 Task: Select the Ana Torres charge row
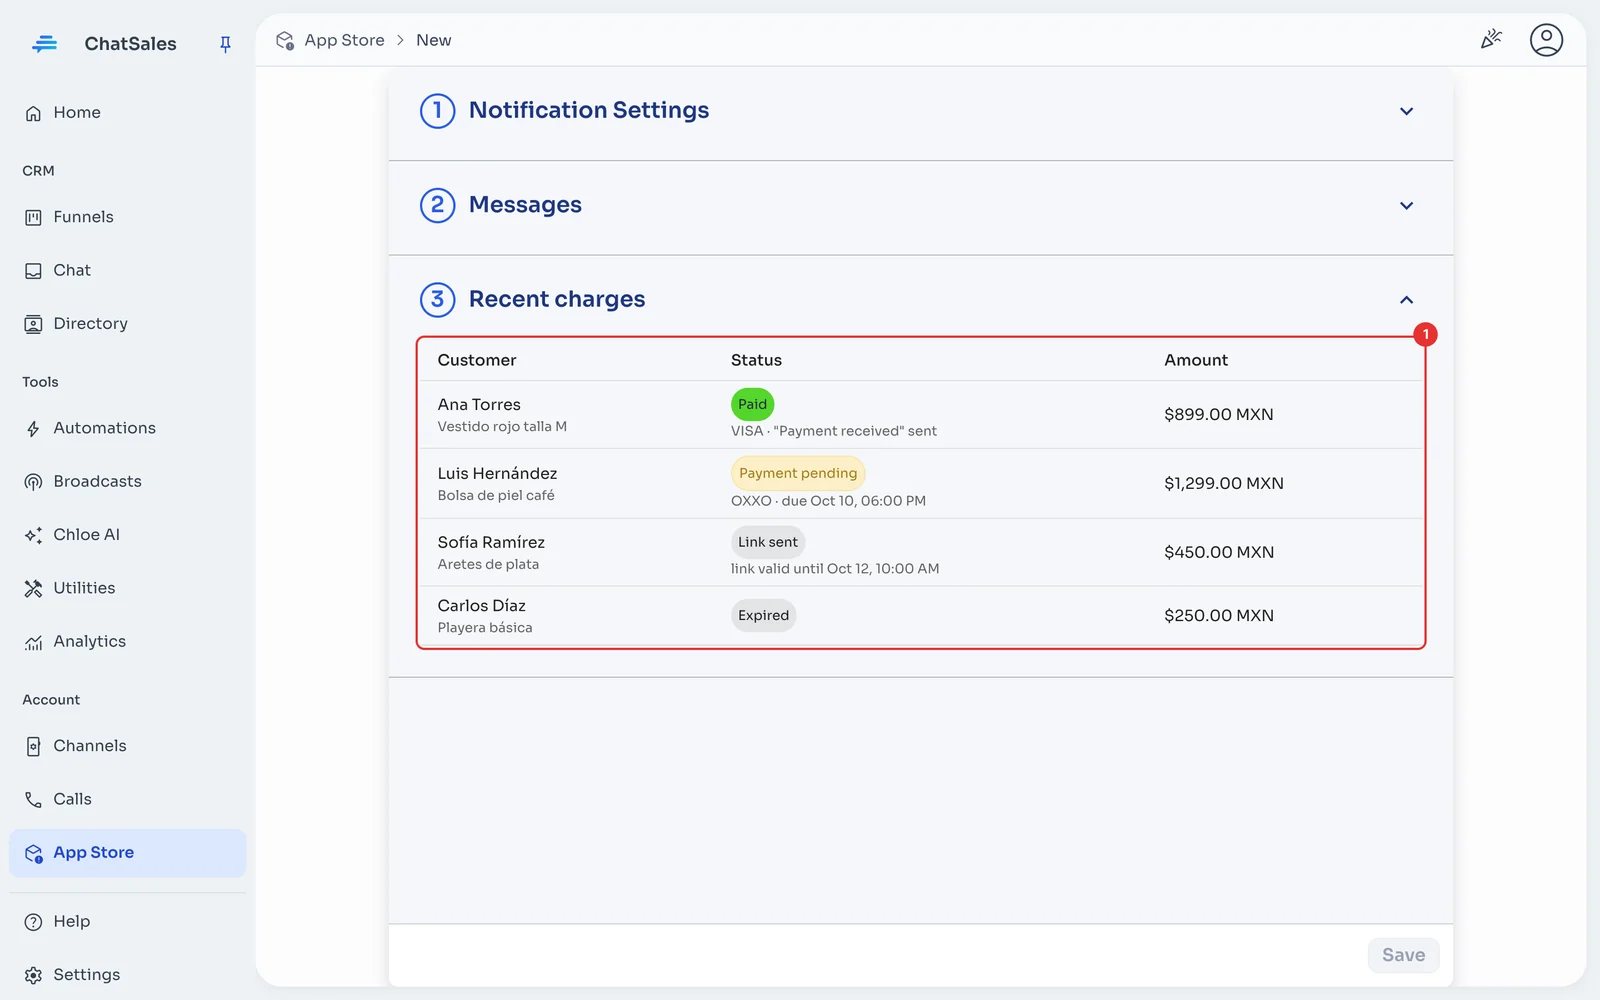[x=920, y=415]
